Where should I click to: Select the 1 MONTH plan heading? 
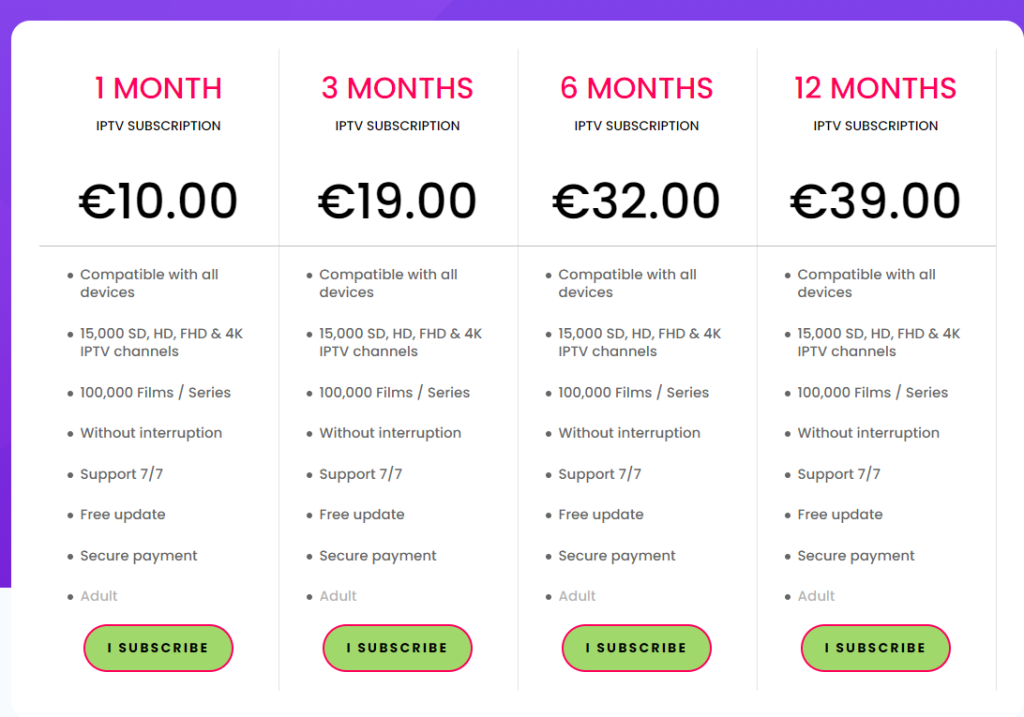[x=158, y=88]
